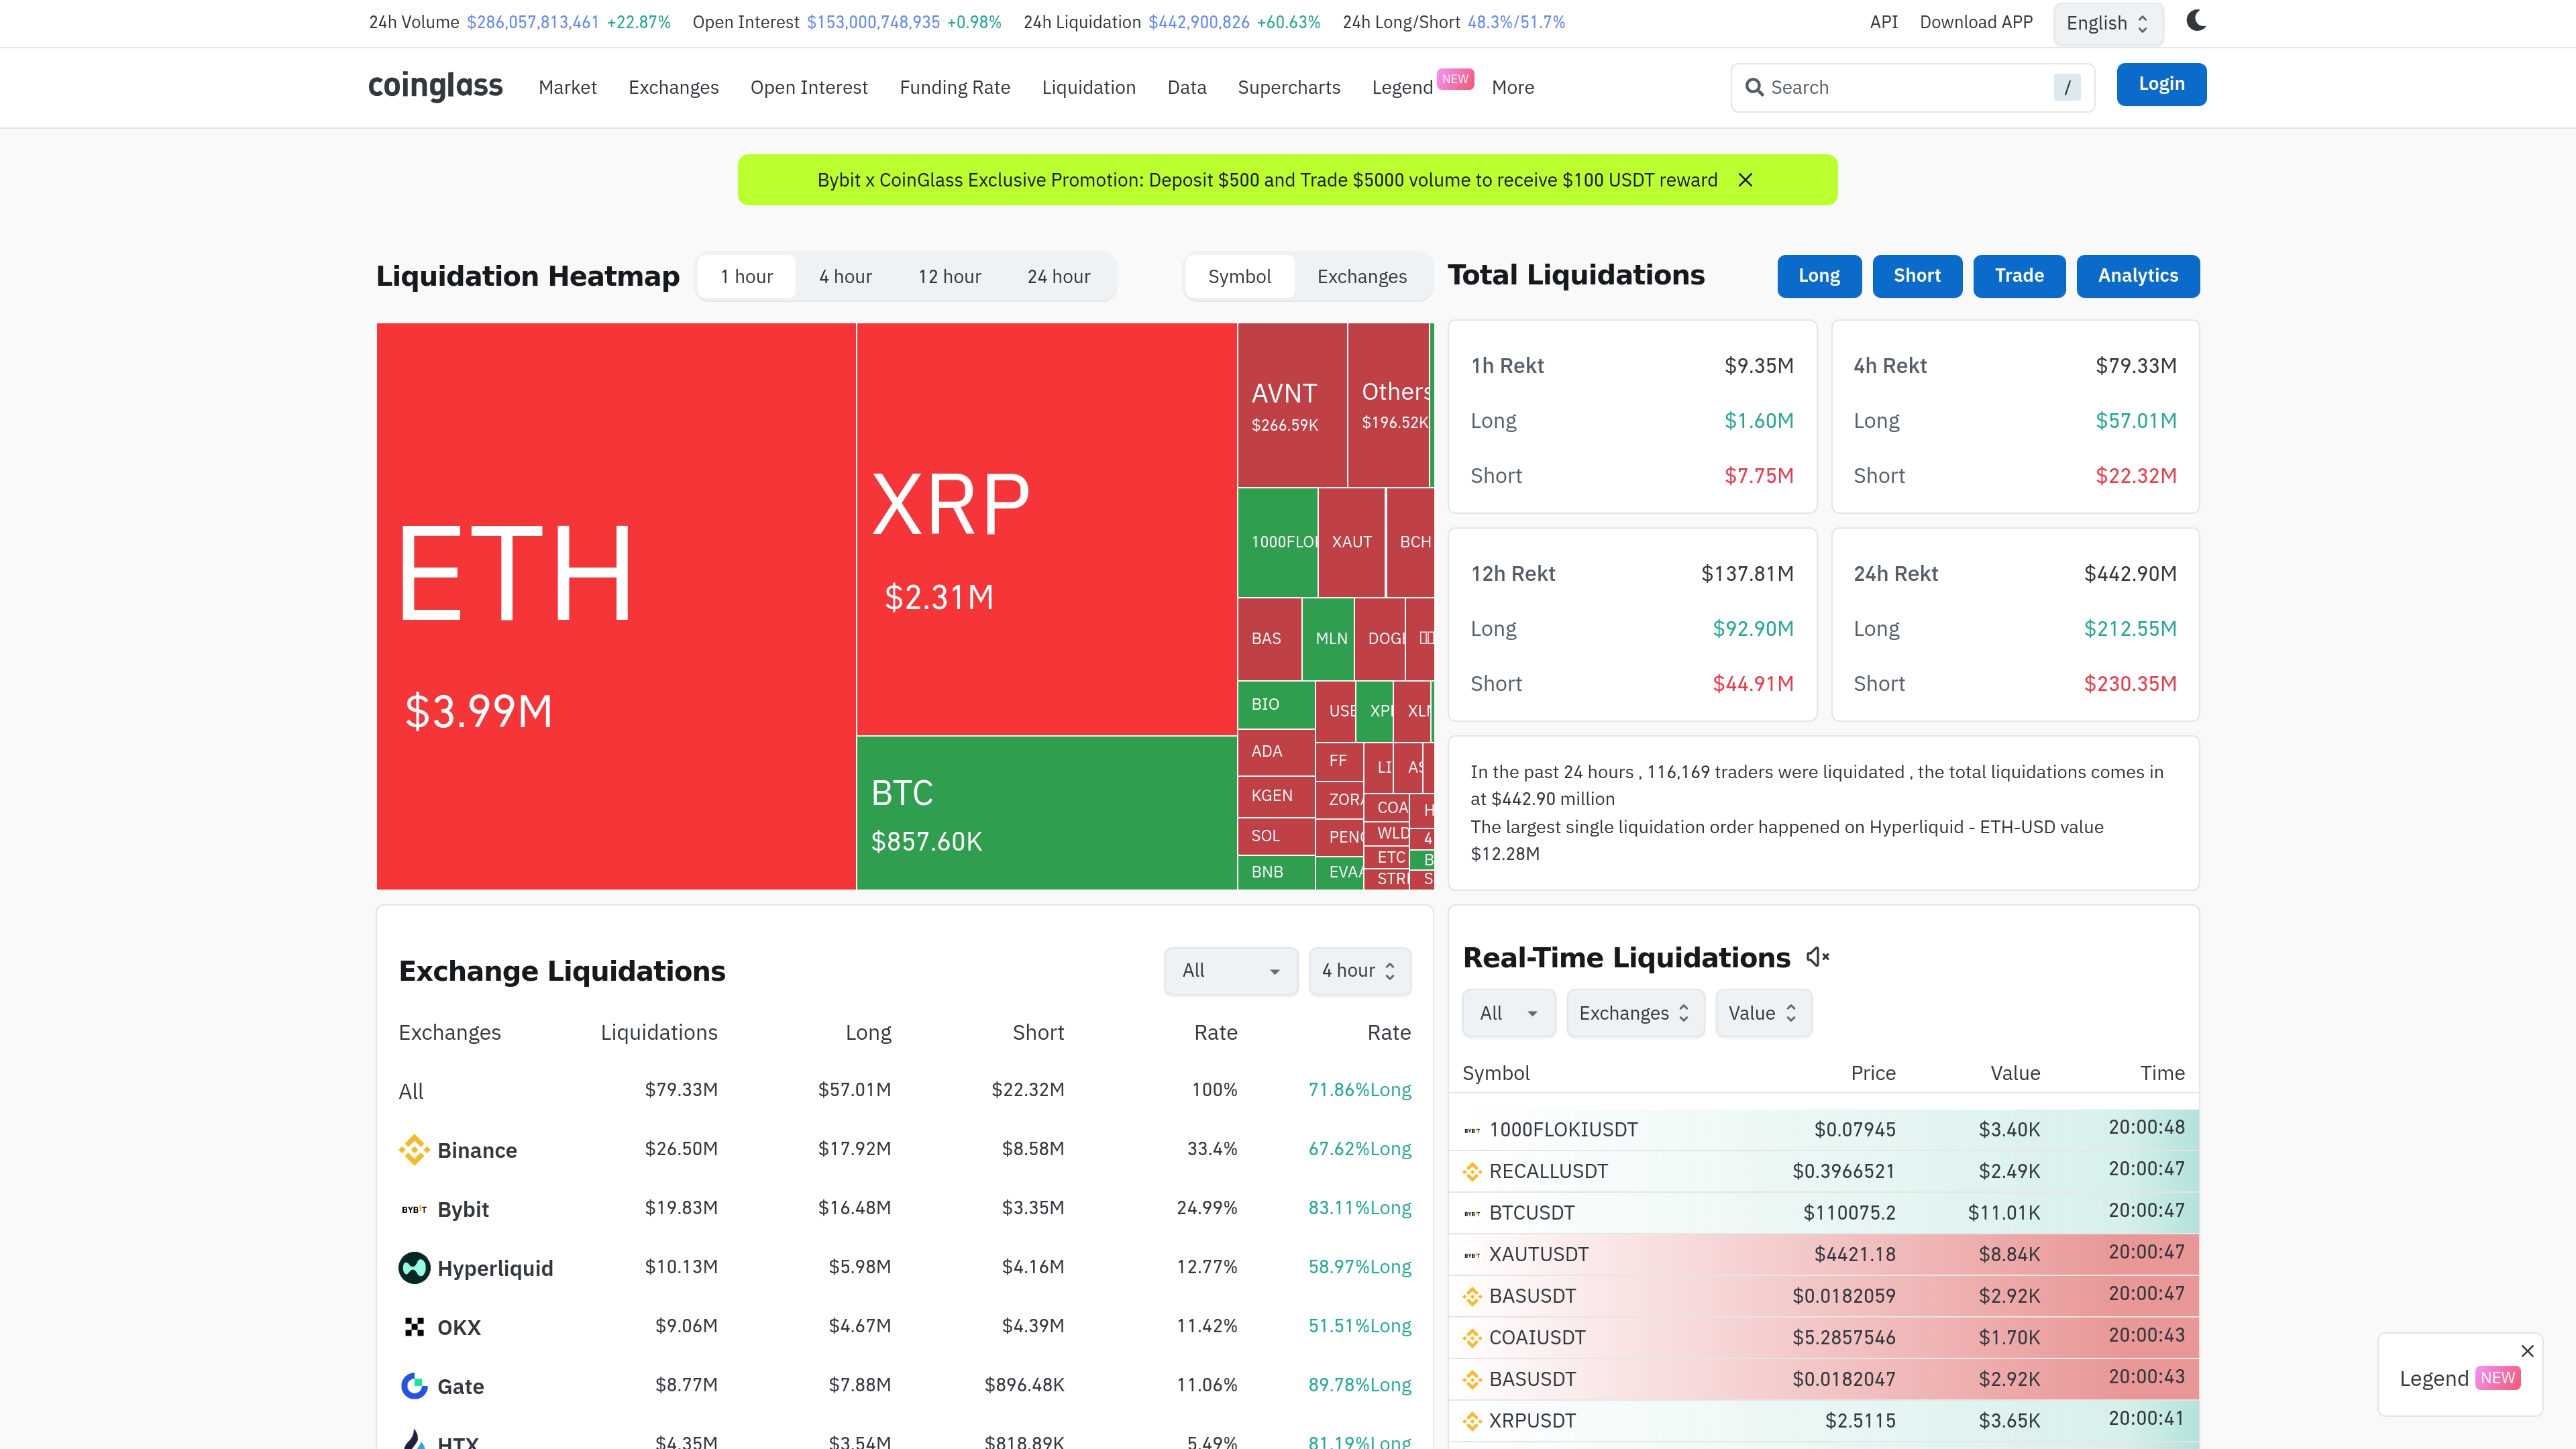
Task: Open the Supercharts menu item
Action: (1288, 87)
